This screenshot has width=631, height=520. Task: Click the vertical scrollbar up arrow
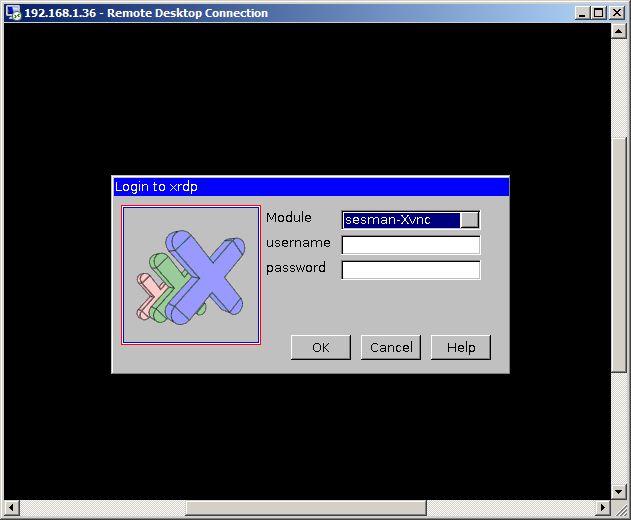click(x=619, y=32)
